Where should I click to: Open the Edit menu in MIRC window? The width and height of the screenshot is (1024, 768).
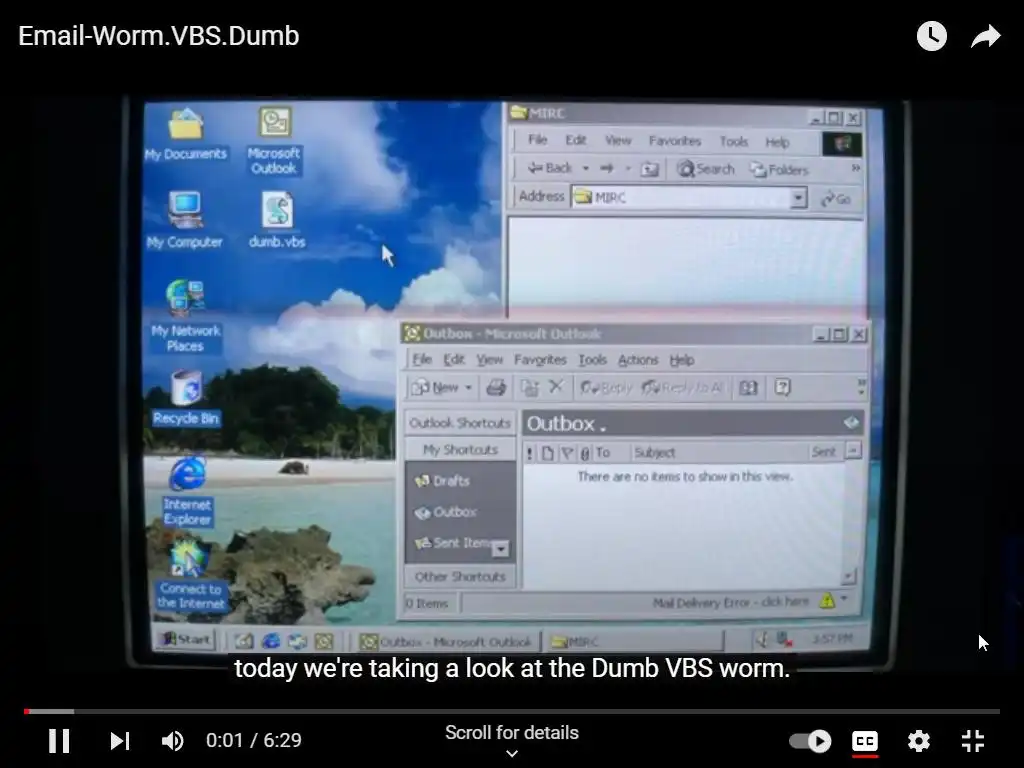(575, 140)
